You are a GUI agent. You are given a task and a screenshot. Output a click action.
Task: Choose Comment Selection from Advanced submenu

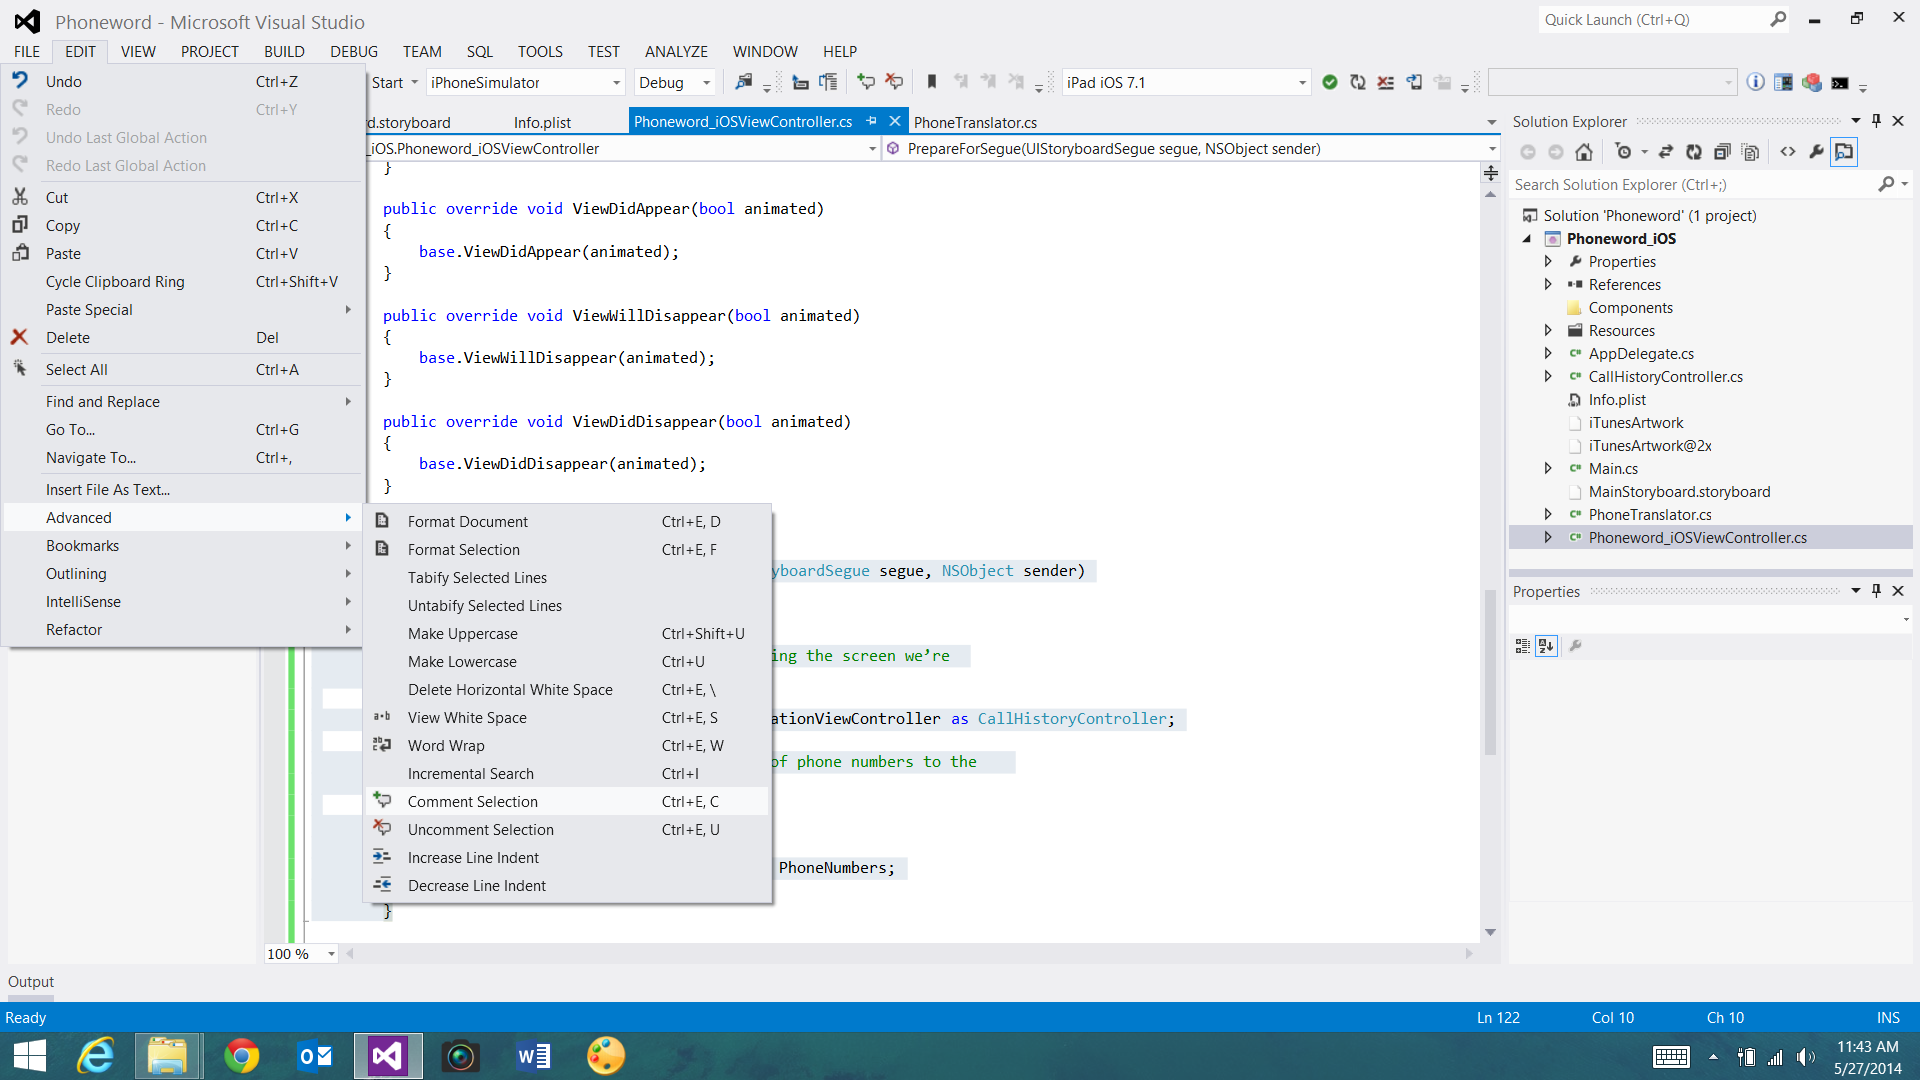pyautogui.click(x=472, y=802)
